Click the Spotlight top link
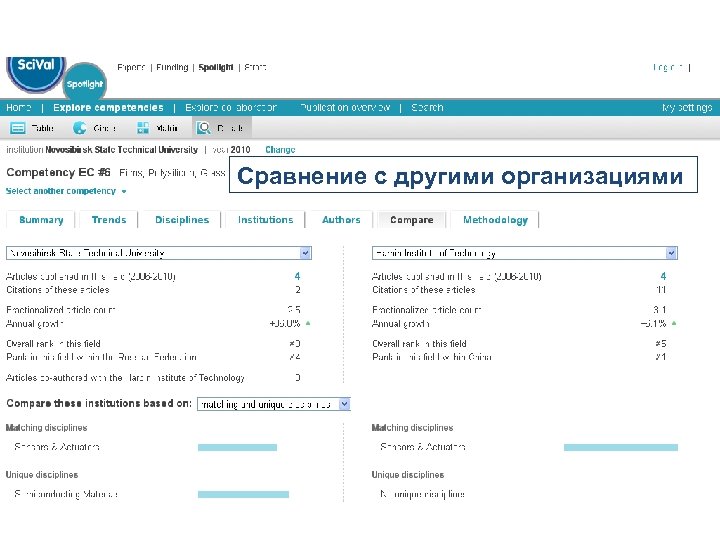 216,68
